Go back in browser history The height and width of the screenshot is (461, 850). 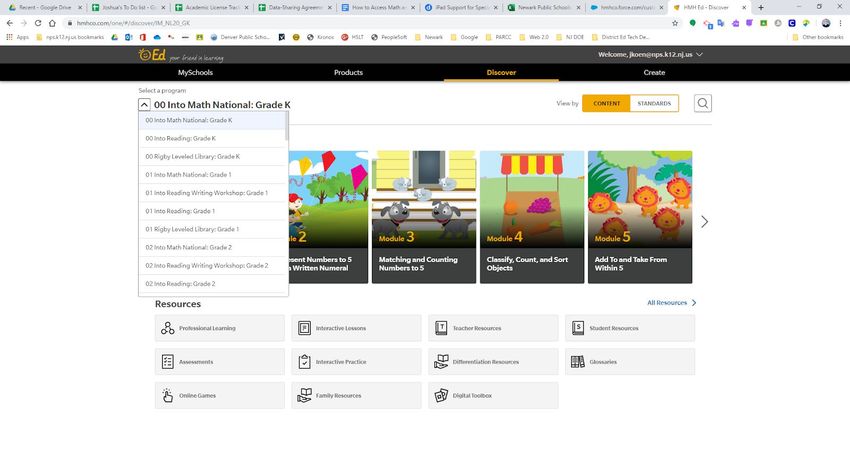point(9,23)
